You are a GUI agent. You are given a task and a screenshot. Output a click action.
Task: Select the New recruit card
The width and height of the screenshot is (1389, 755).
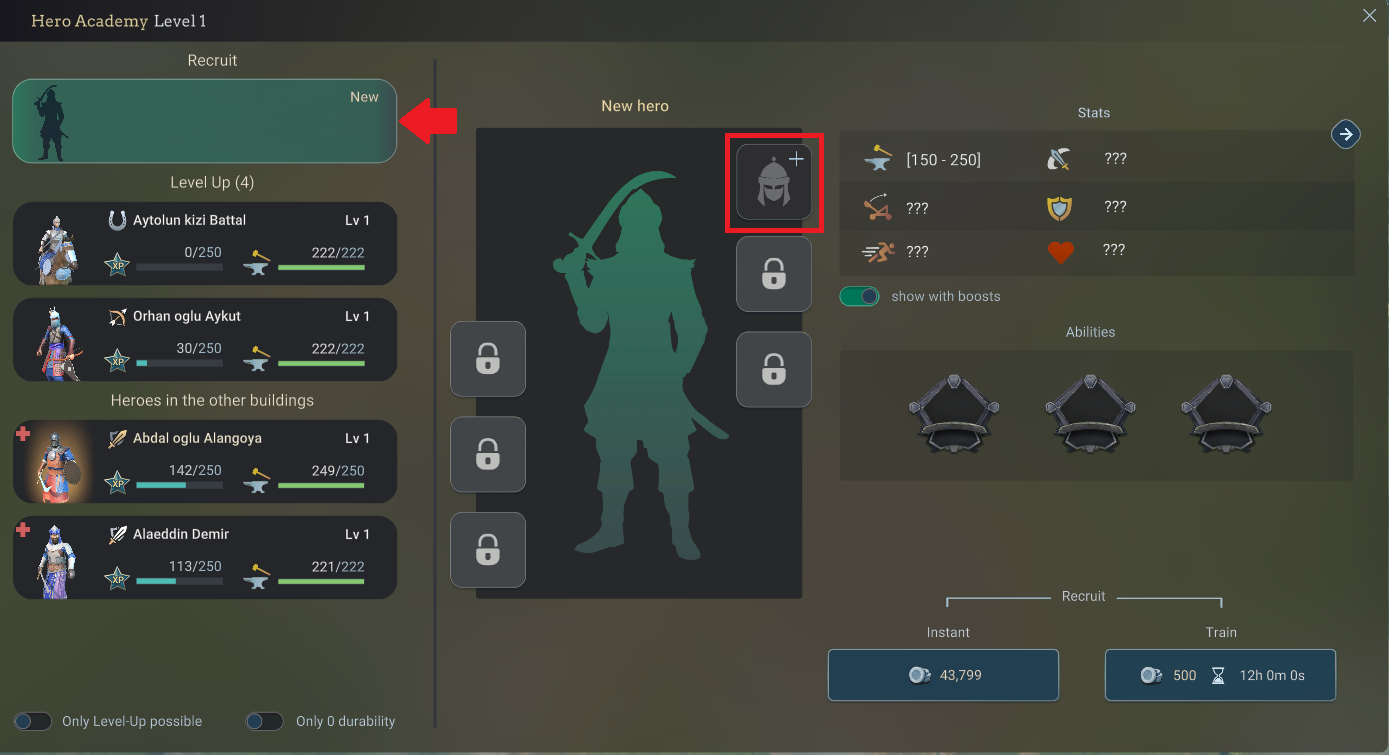(205, 121)
